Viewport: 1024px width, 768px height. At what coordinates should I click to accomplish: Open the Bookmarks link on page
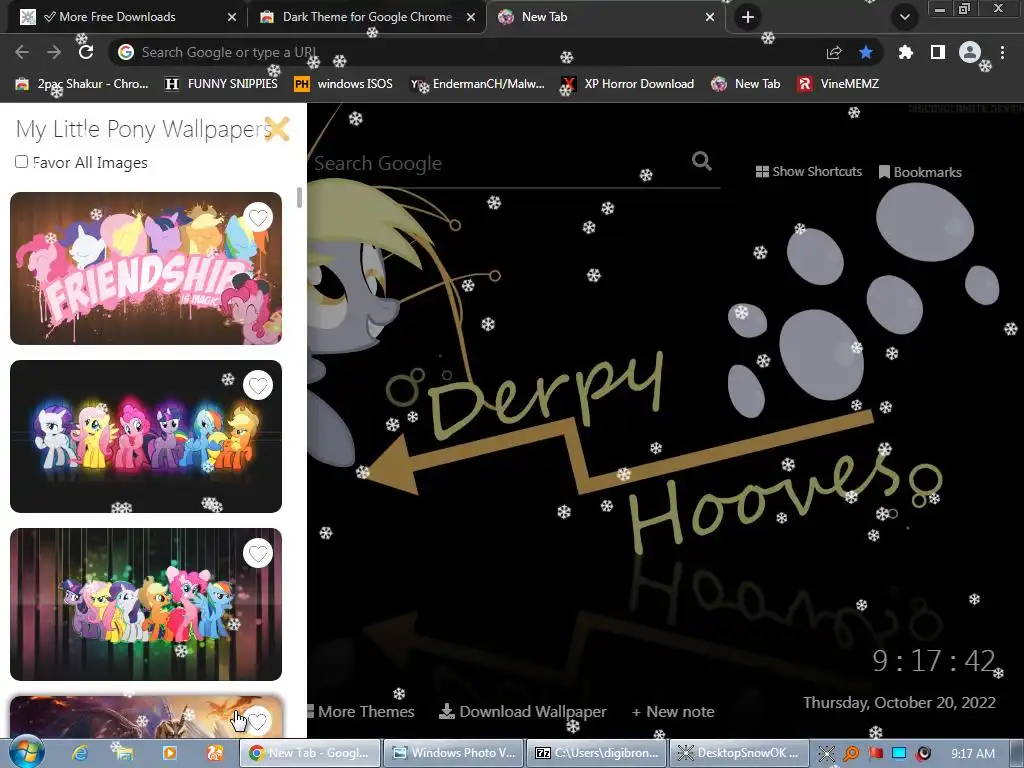[x=920, y=172]
